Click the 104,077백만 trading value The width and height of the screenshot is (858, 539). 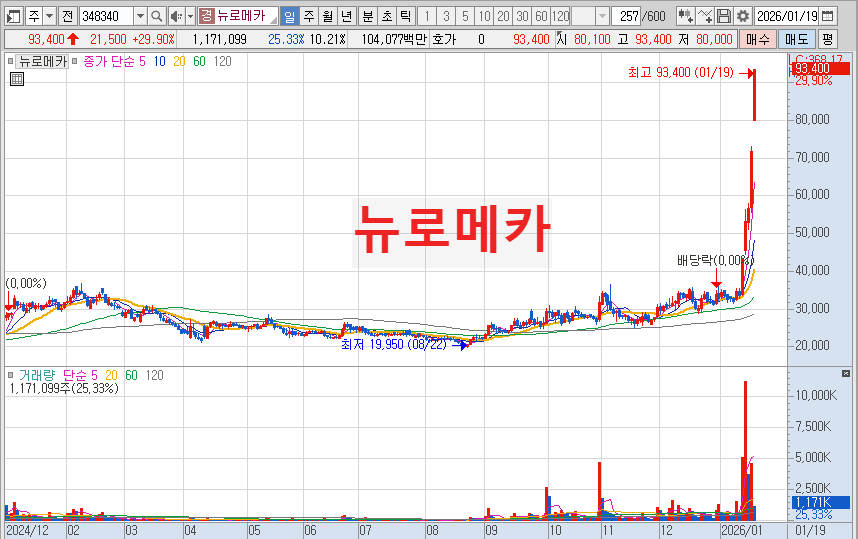394,39
